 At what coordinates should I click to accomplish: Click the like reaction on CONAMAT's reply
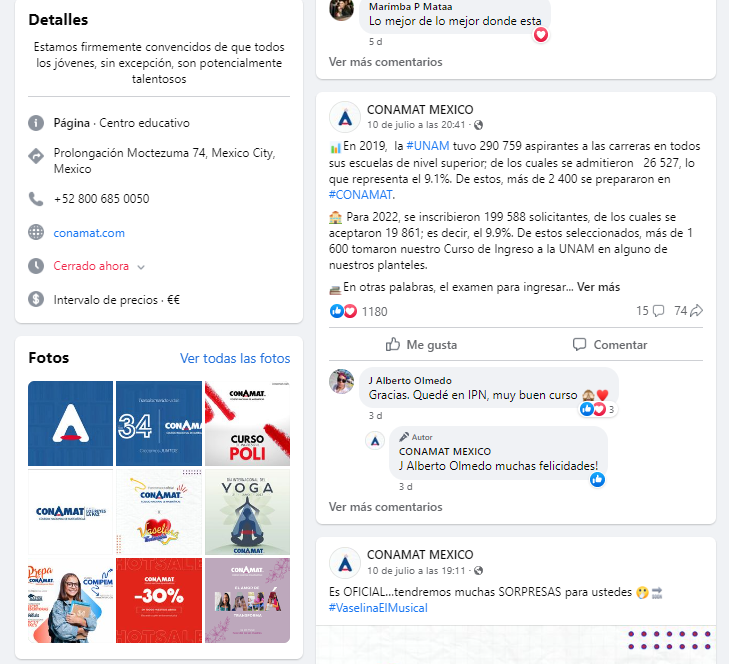[x=597, y=479]
